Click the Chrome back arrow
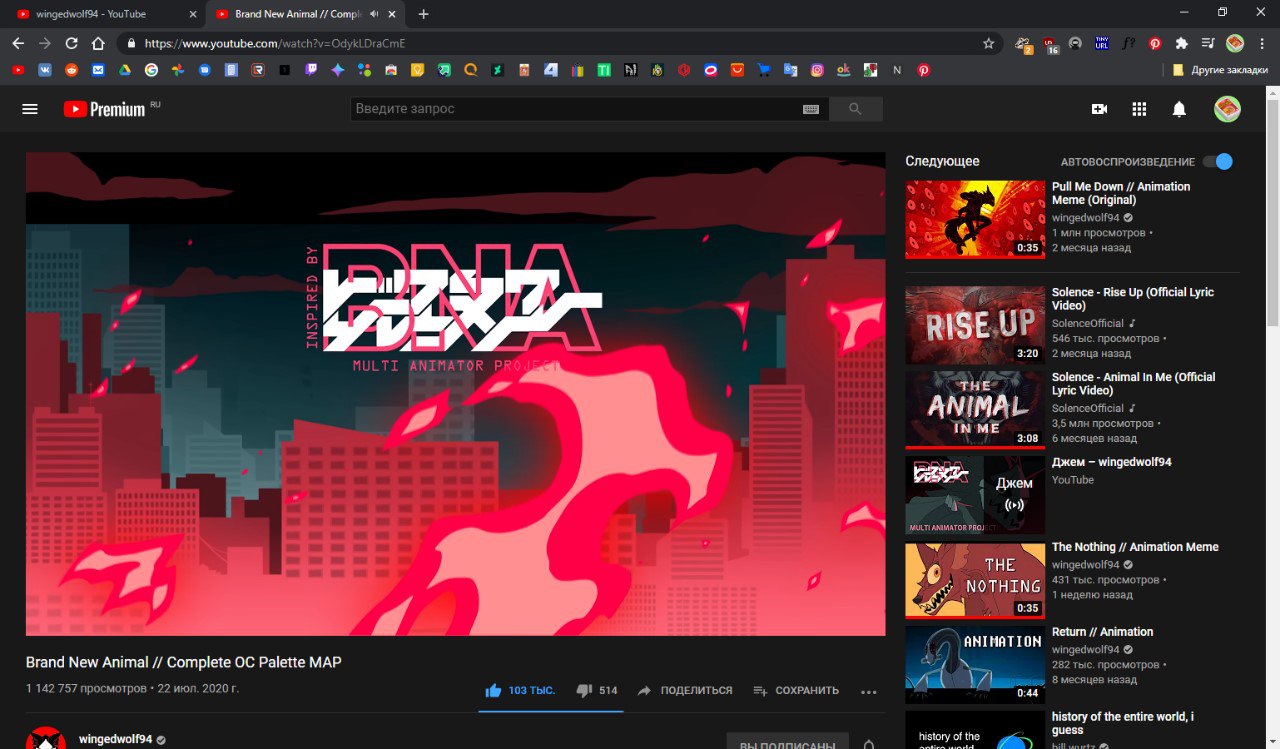This screenshot has height=749, width=1280. pyautogui.click(x=18, y=43)
